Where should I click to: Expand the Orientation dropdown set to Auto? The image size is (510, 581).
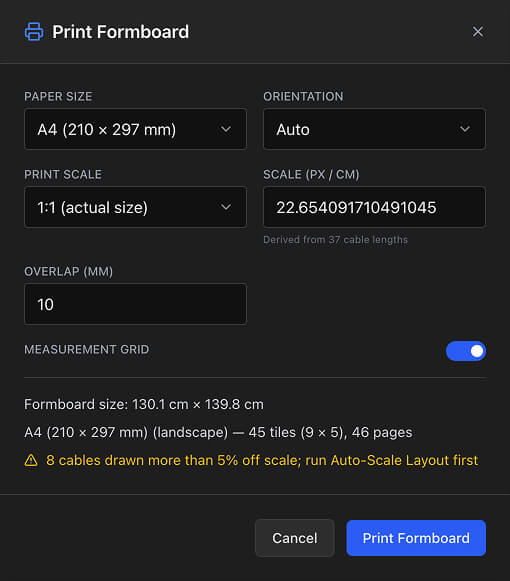pos(374,129)
